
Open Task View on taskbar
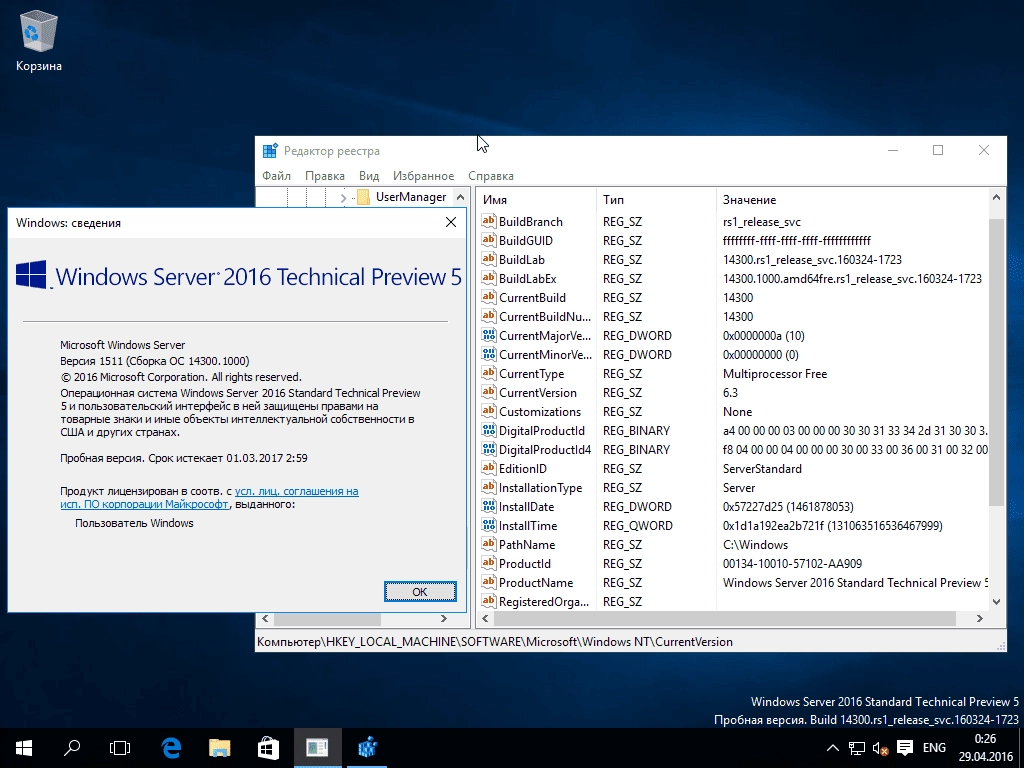pyautogui.click(x=120, y=748)
